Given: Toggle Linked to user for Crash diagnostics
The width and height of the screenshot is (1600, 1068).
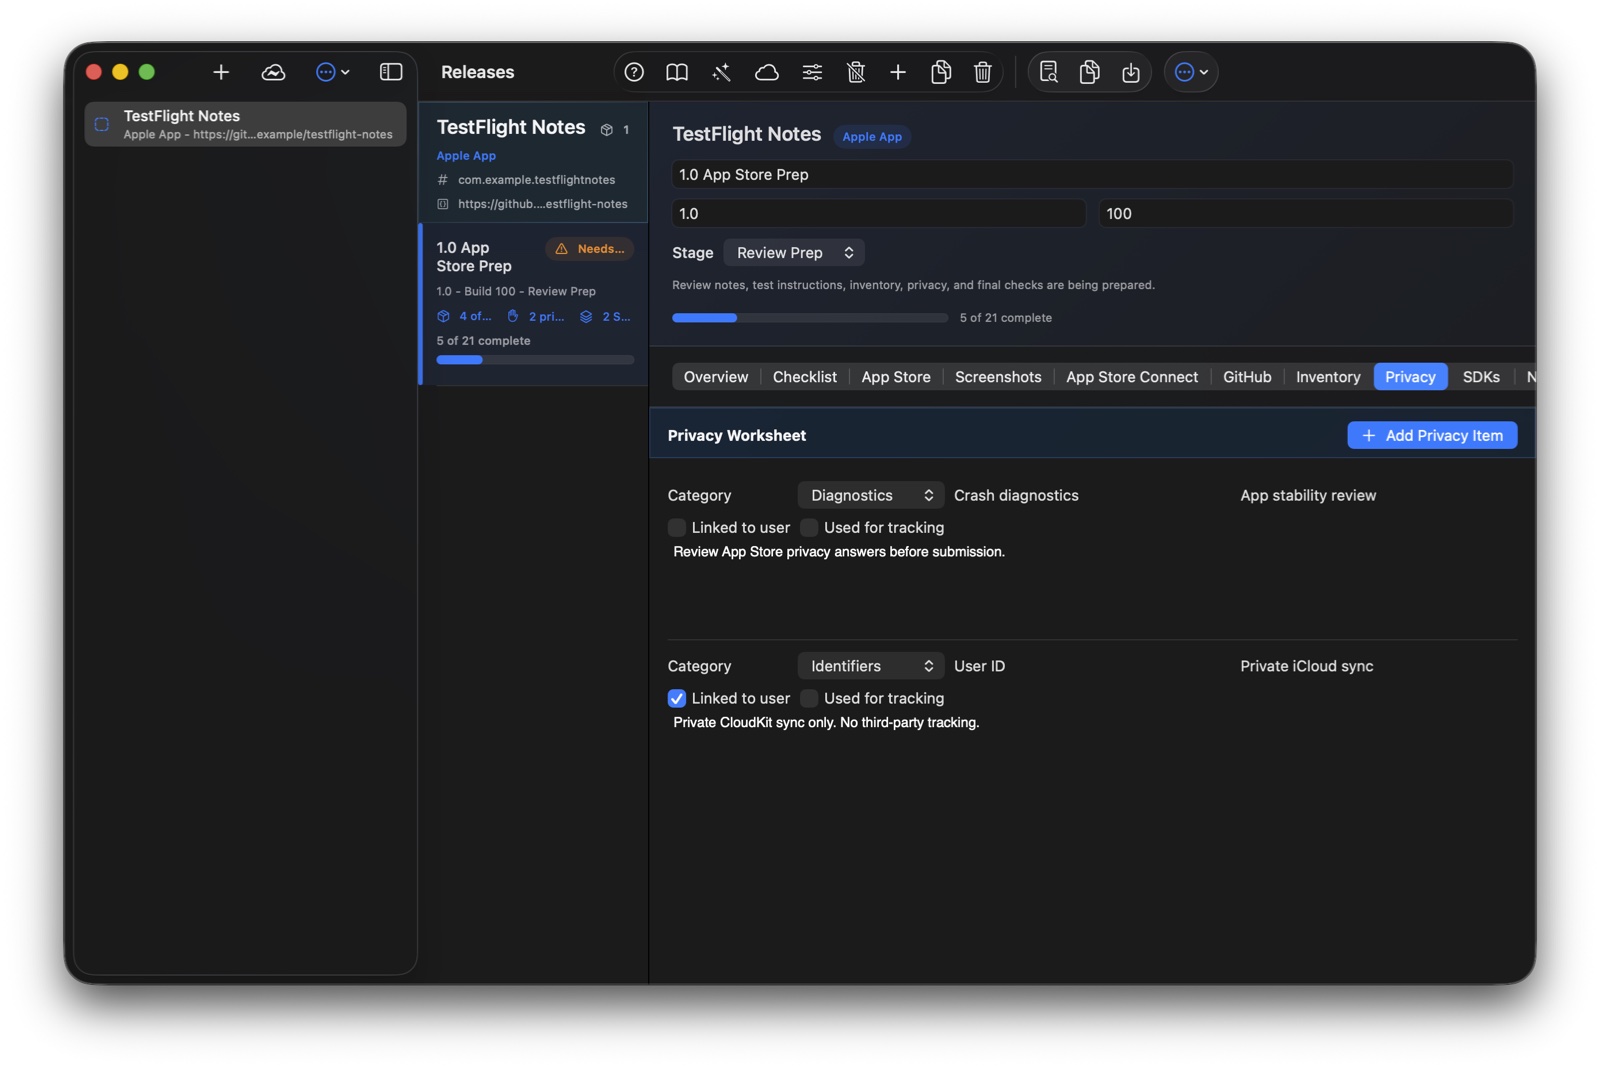Looking at the screenshot, I should point(677,527).
